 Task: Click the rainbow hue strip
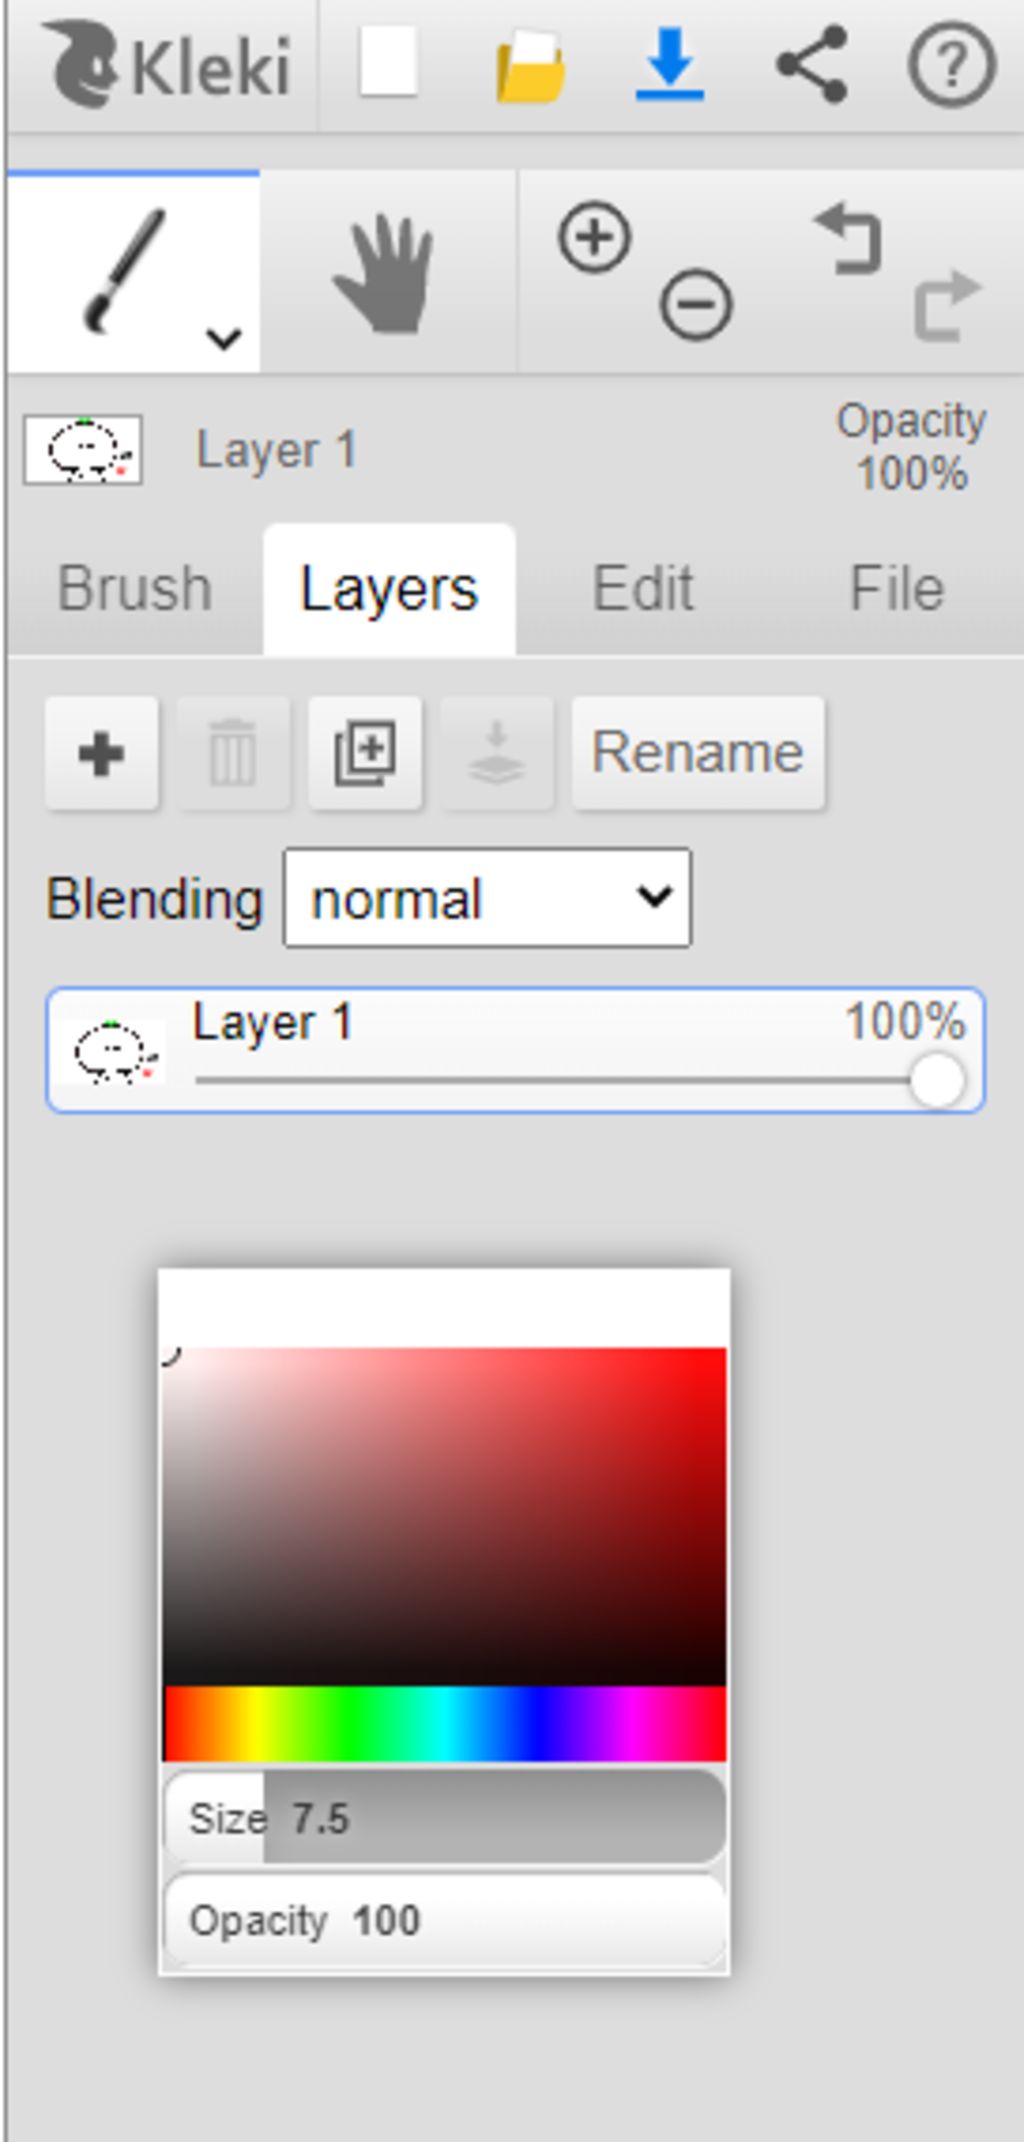pos(445,1723)
